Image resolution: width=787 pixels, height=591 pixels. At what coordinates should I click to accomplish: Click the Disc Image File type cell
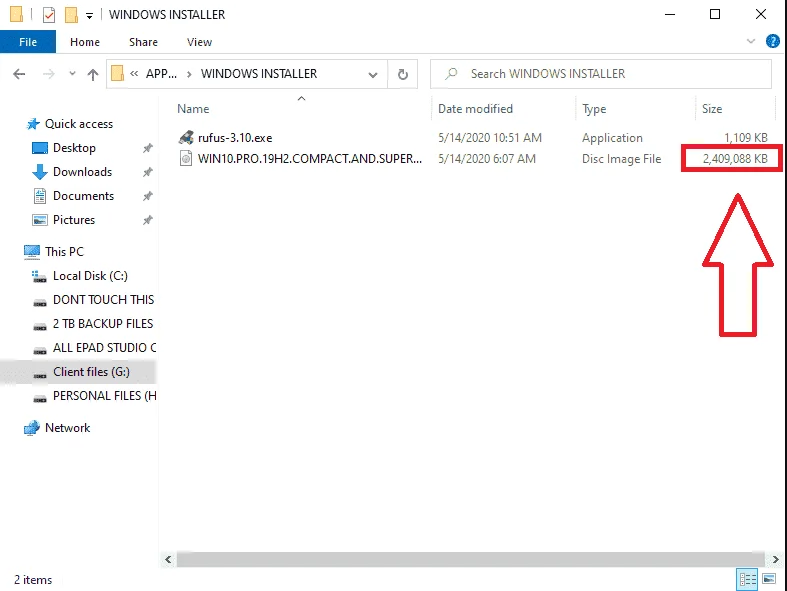click(621, 159)
